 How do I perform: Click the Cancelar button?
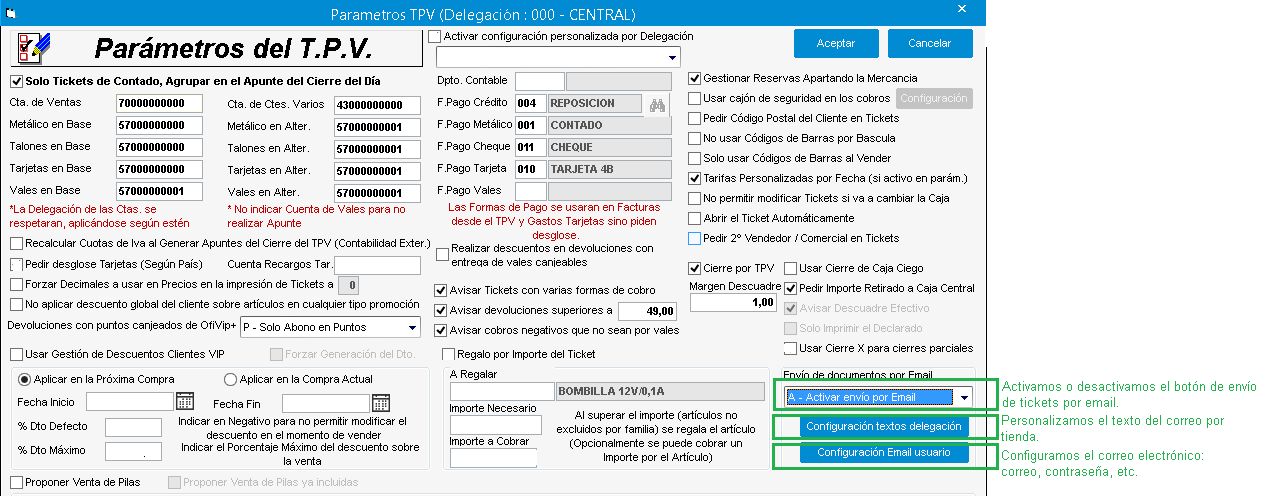(929, 44)
